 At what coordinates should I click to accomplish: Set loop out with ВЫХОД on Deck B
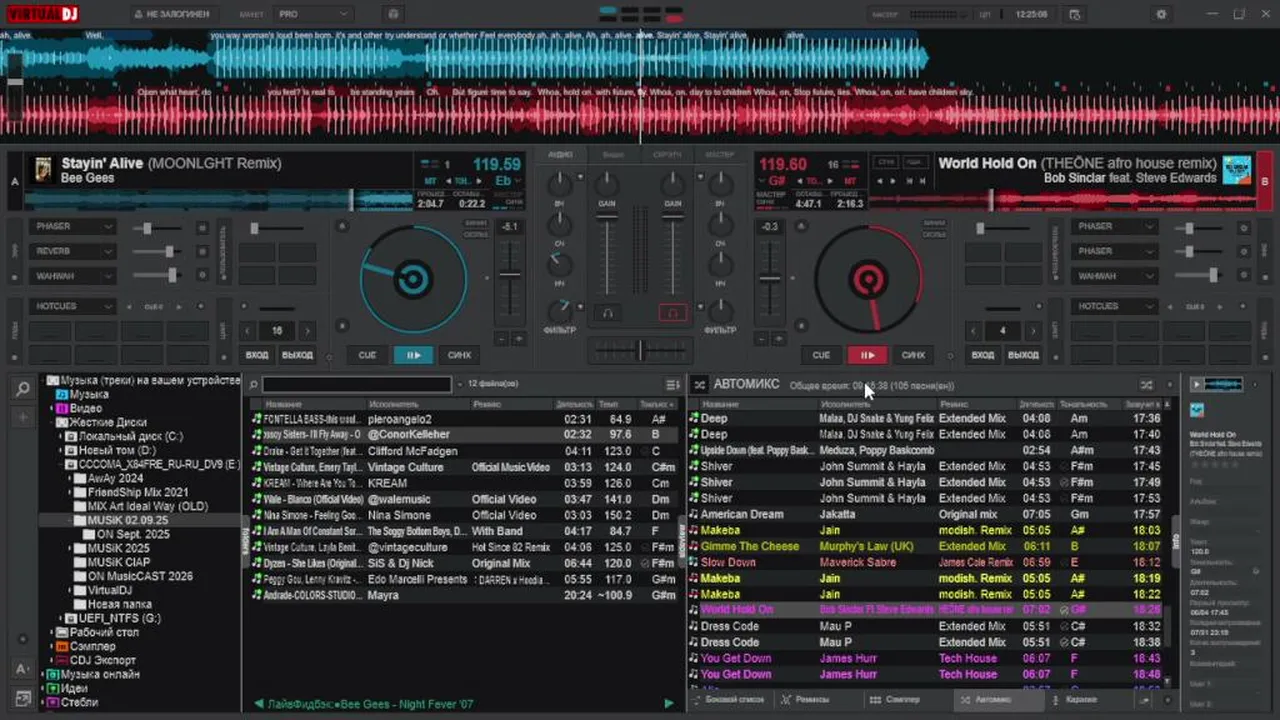coord(1023,355)
